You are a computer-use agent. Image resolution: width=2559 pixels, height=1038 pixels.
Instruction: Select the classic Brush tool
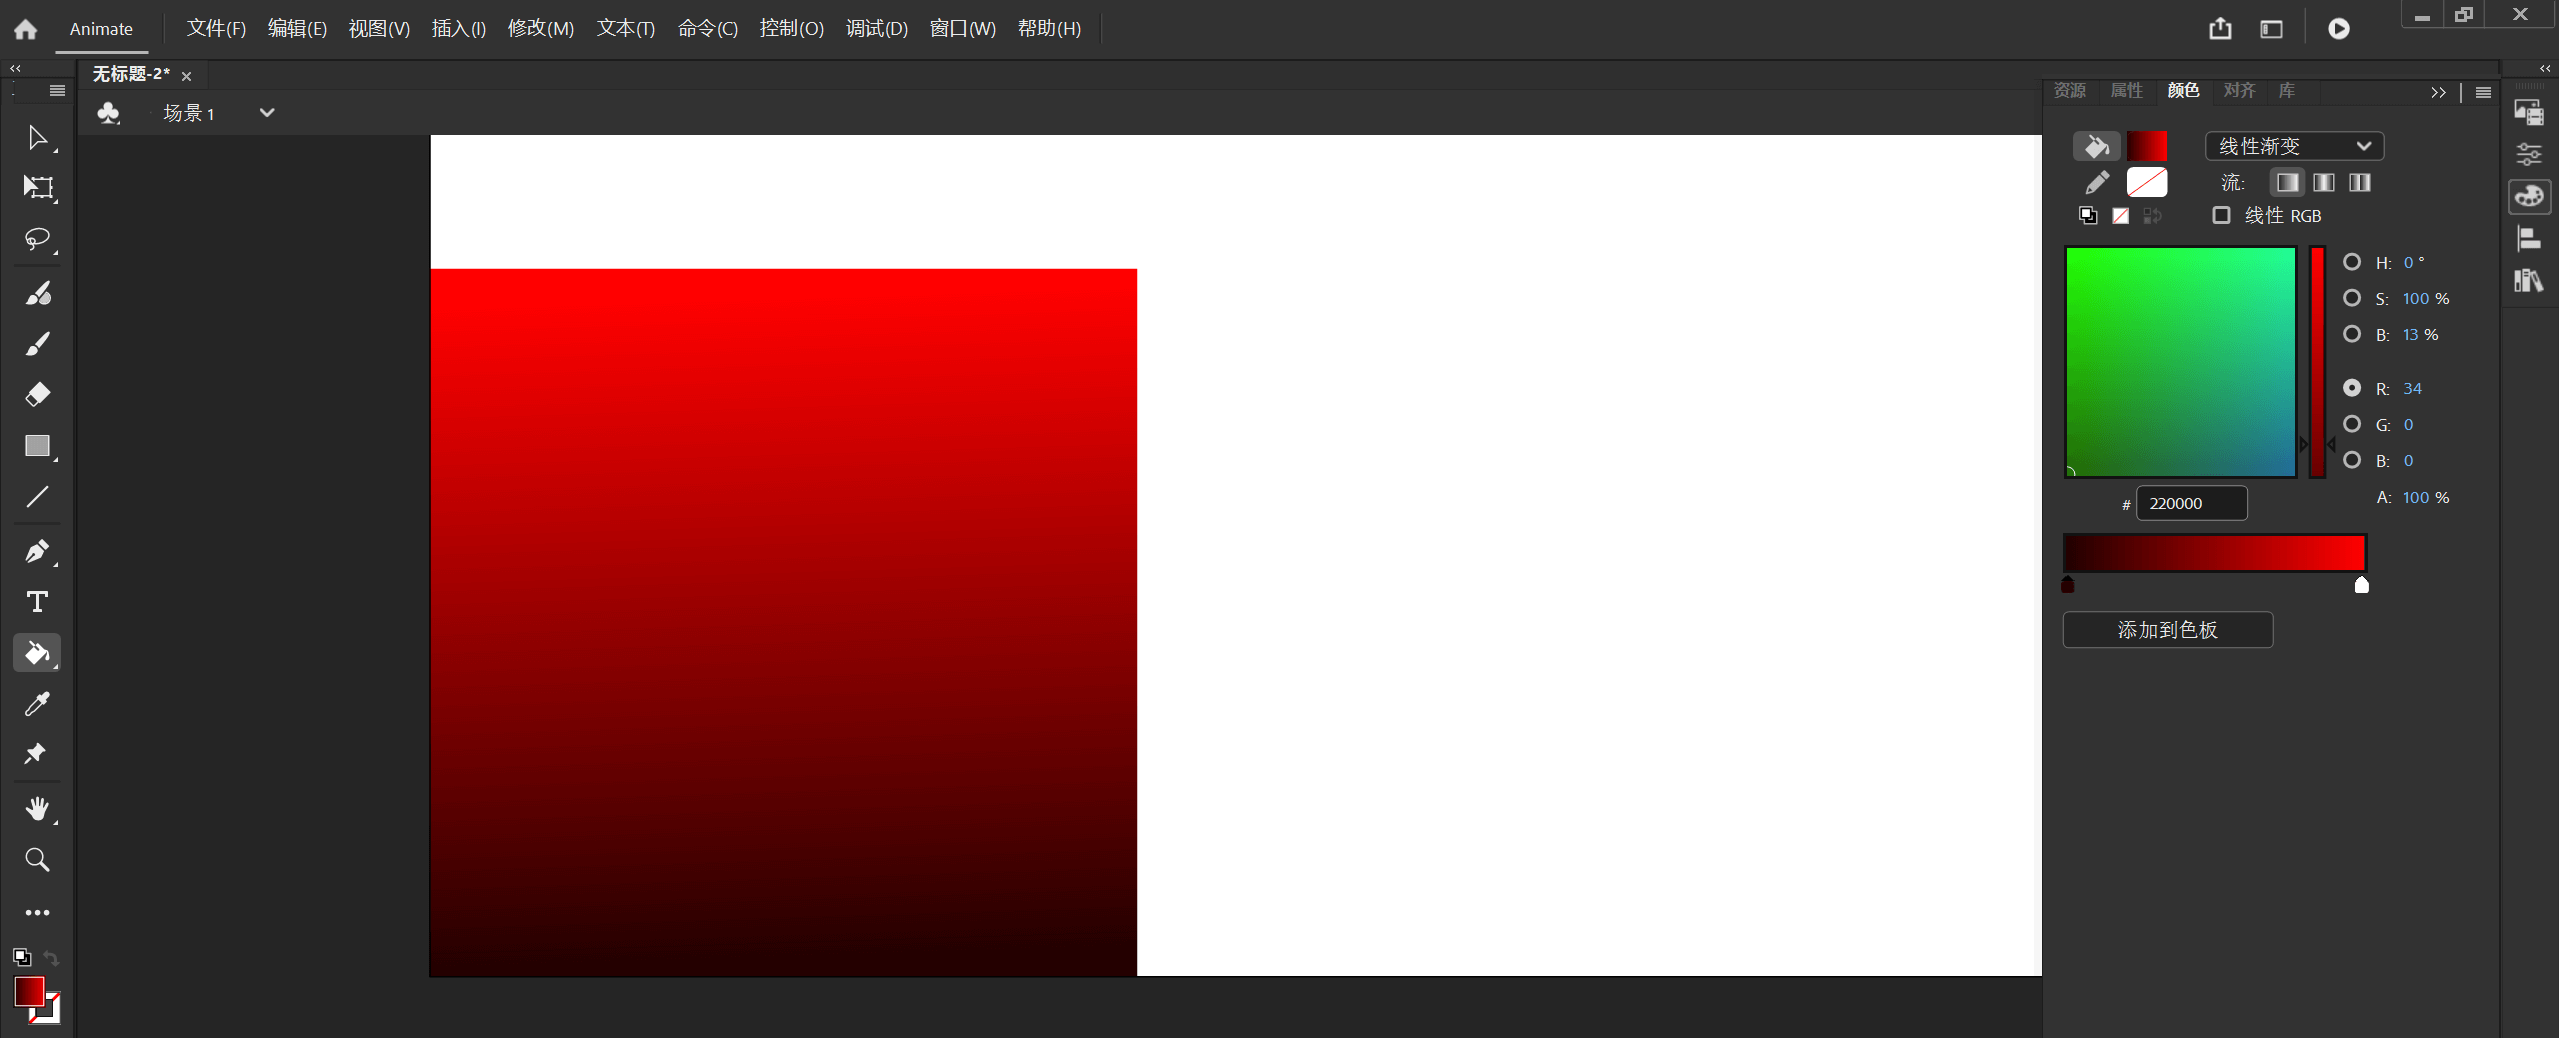[x=37, y=344]
